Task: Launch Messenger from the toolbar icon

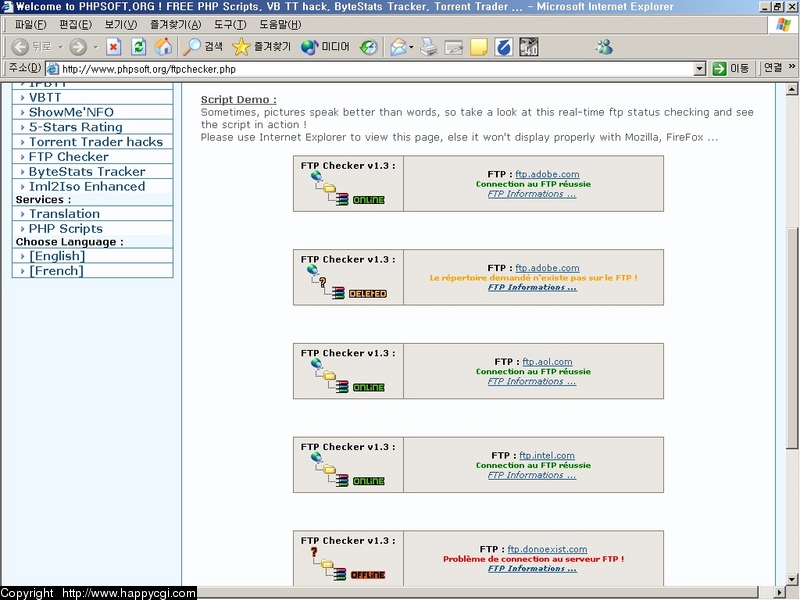Action: point(604,47)
